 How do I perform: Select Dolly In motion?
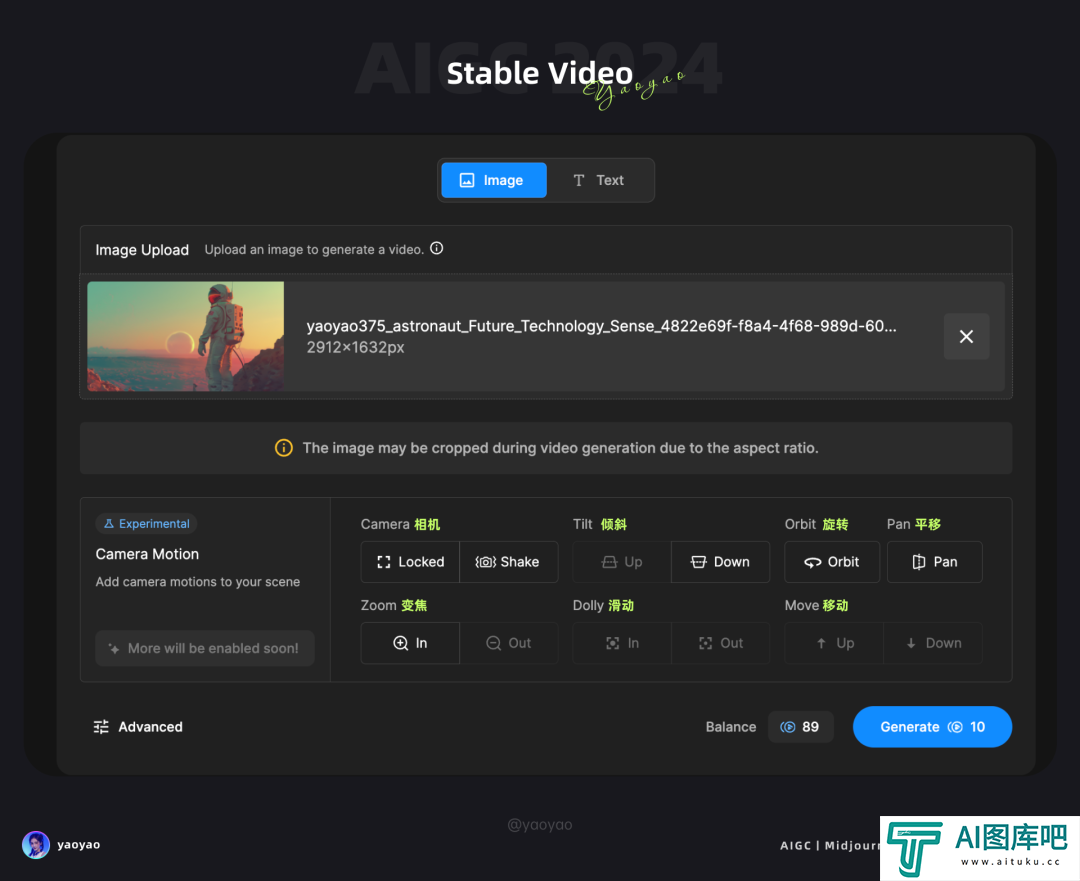[x=622, y=643]
